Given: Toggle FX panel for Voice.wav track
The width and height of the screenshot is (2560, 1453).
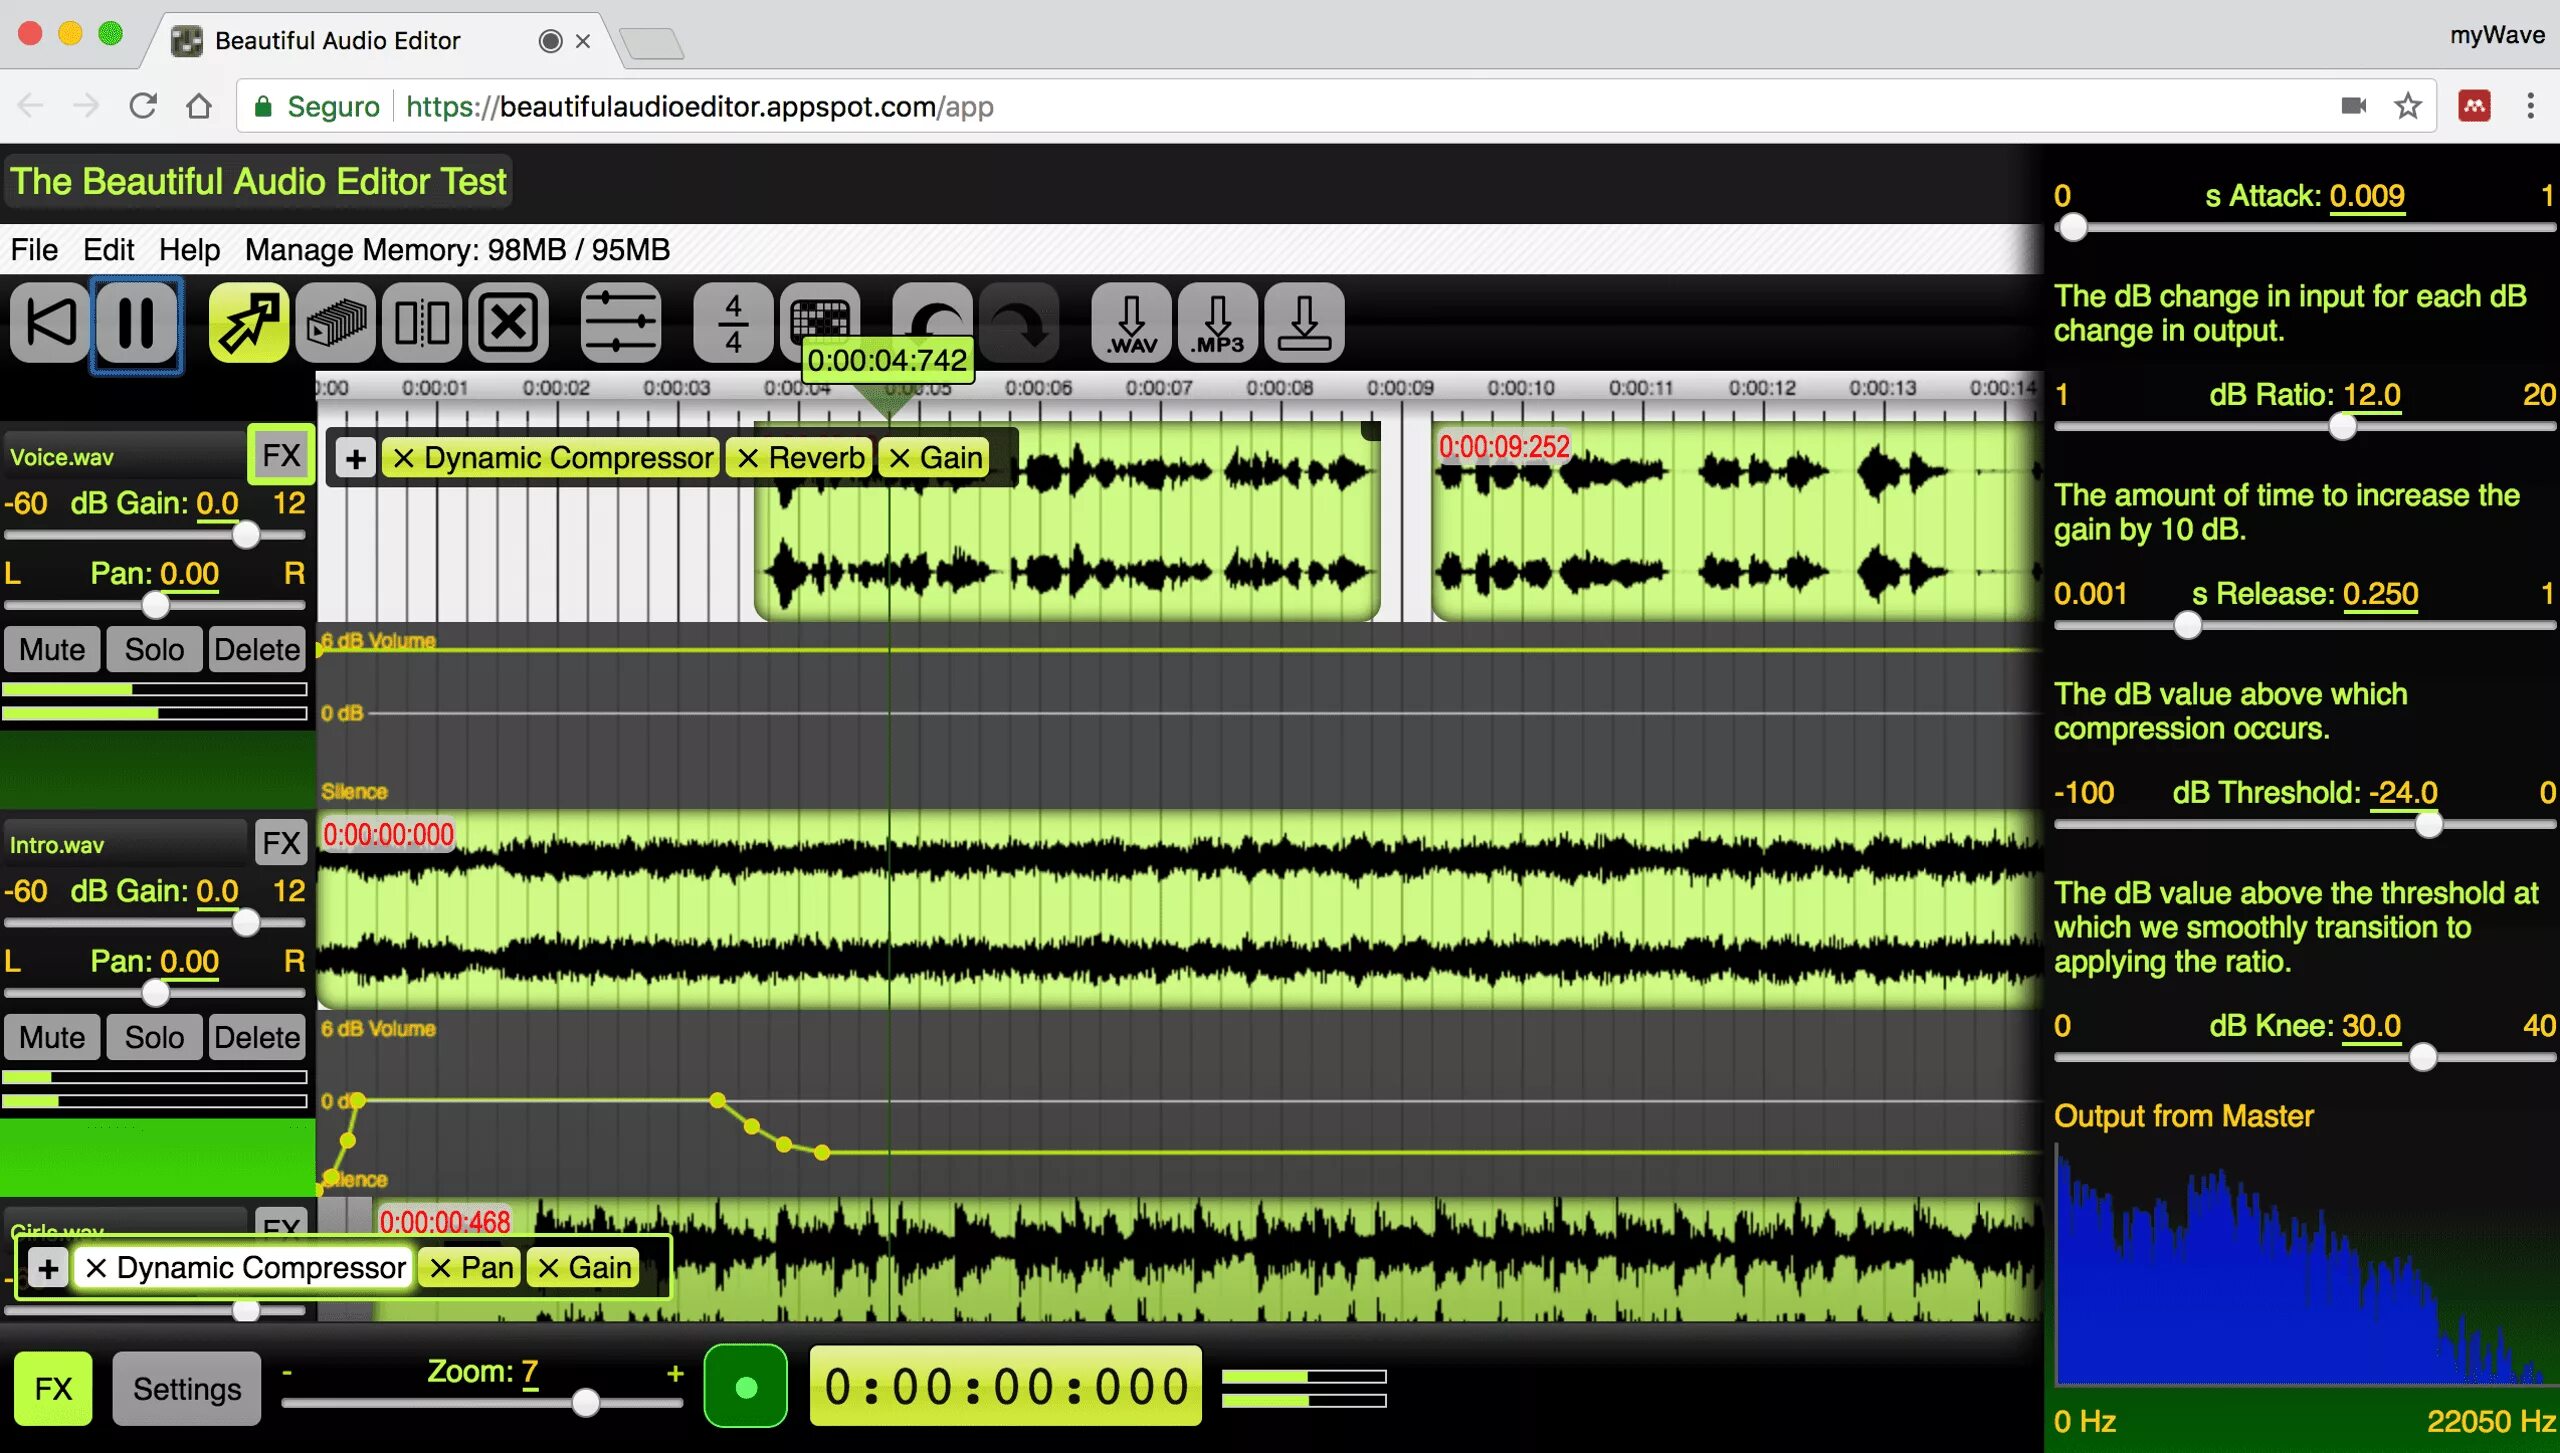Looking at the screenshot, I should coord(281,455).
